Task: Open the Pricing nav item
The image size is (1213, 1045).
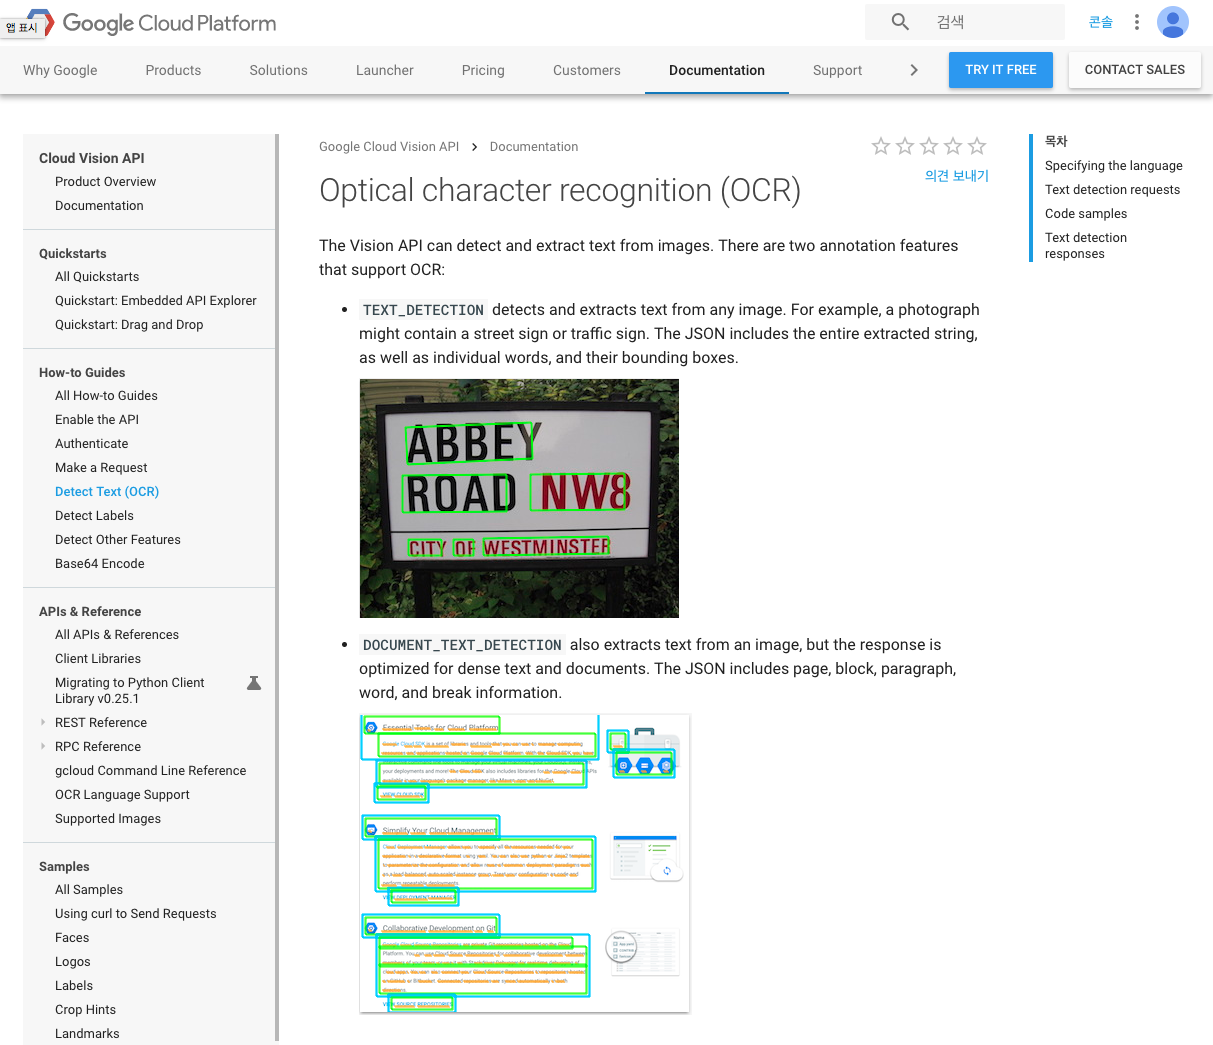Action: coord(483,70)
